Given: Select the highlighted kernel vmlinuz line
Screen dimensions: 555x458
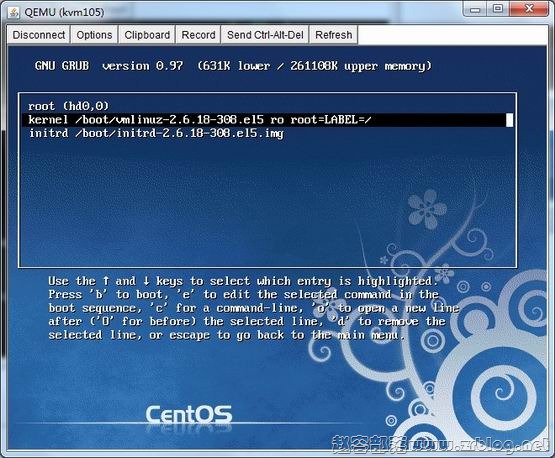Looking at the screenshot, I should coord(267,120).
